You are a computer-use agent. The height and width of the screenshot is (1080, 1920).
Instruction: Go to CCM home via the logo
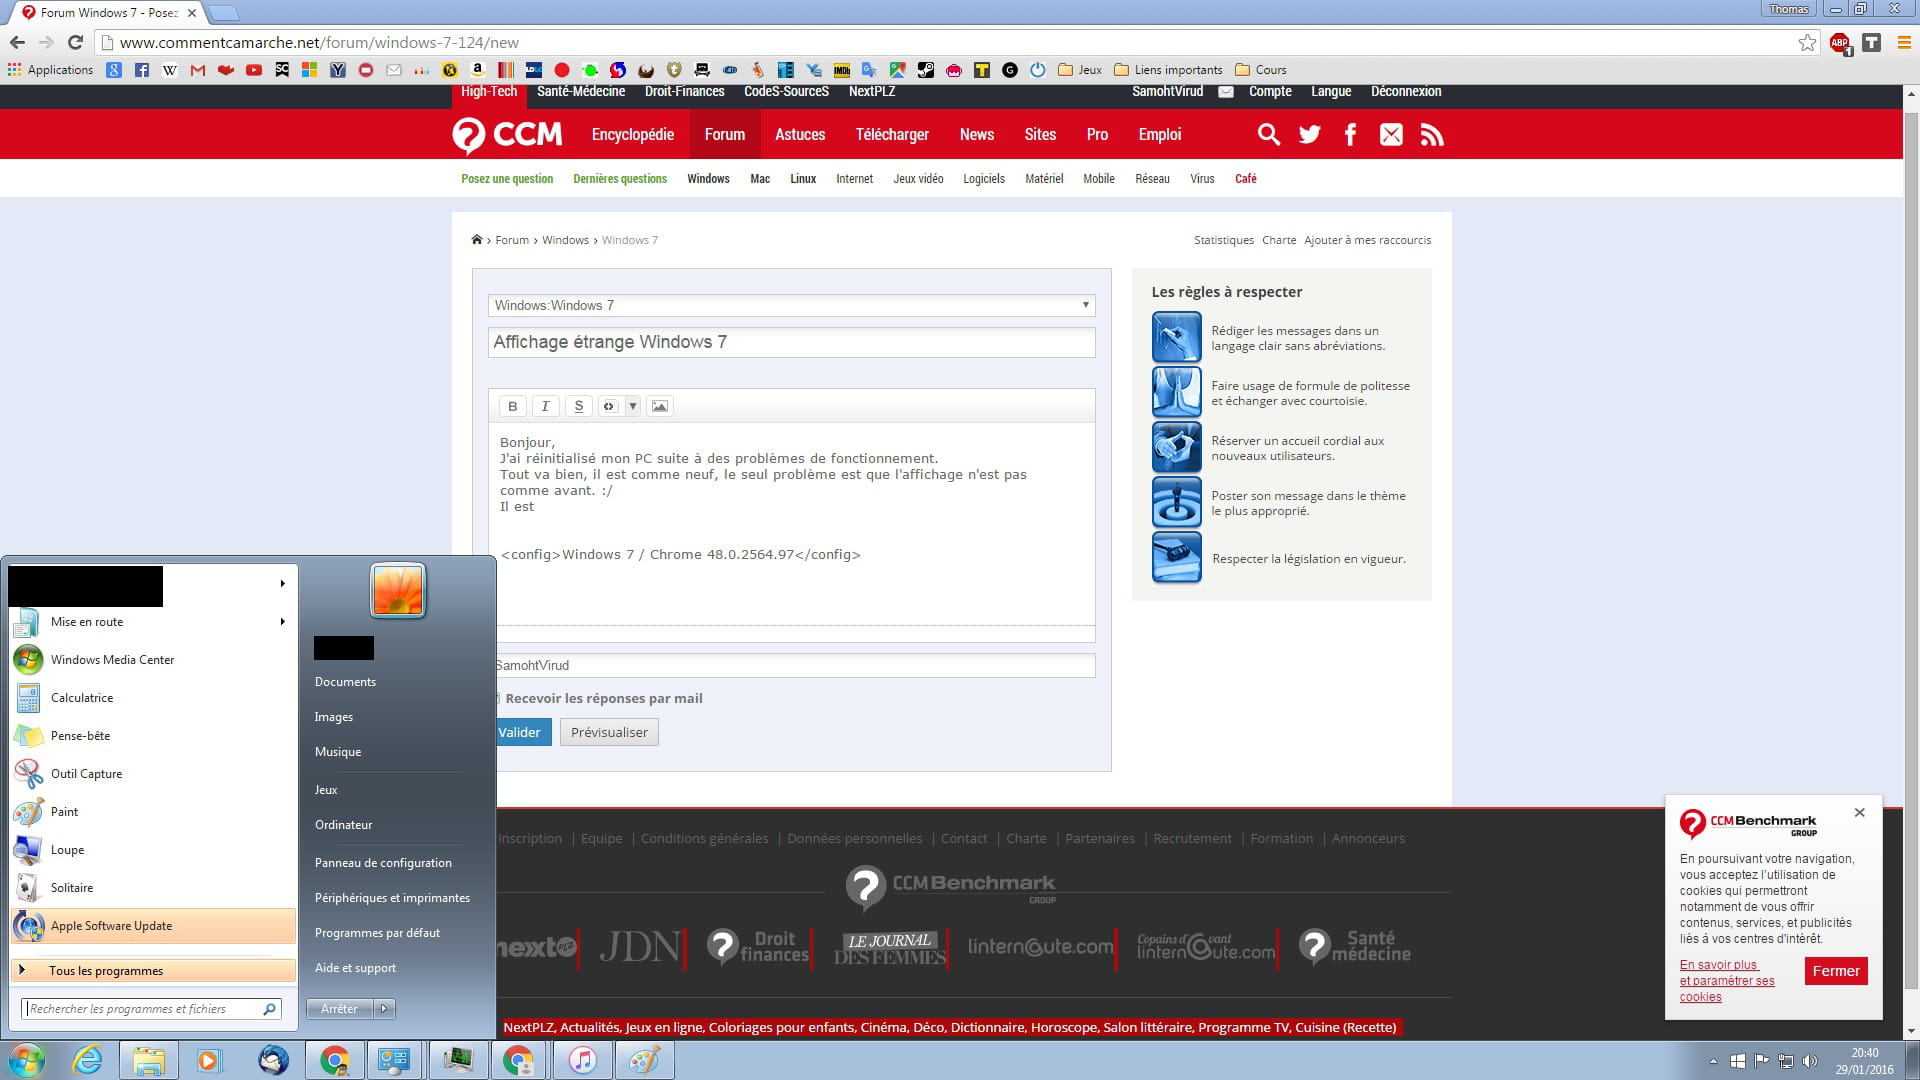point(507,135)
